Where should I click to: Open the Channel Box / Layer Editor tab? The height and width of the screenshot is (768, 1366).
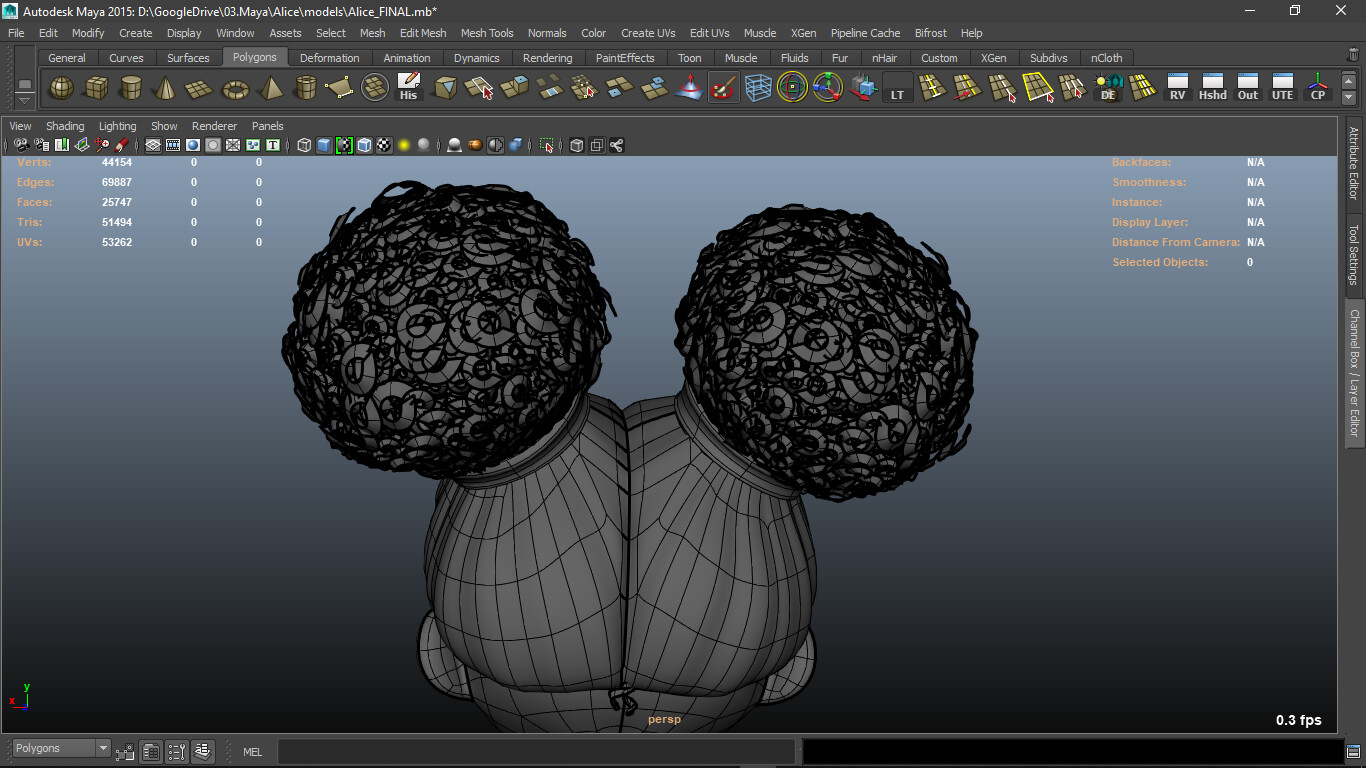tap(1354, 372)
